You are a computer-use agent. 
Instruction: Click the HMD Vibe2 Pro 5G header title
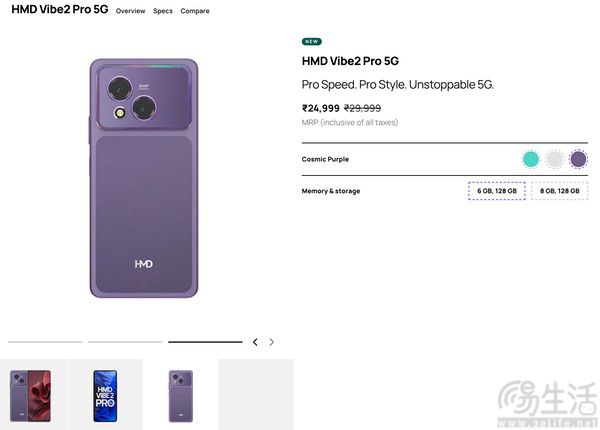click(x=60, y=9)
